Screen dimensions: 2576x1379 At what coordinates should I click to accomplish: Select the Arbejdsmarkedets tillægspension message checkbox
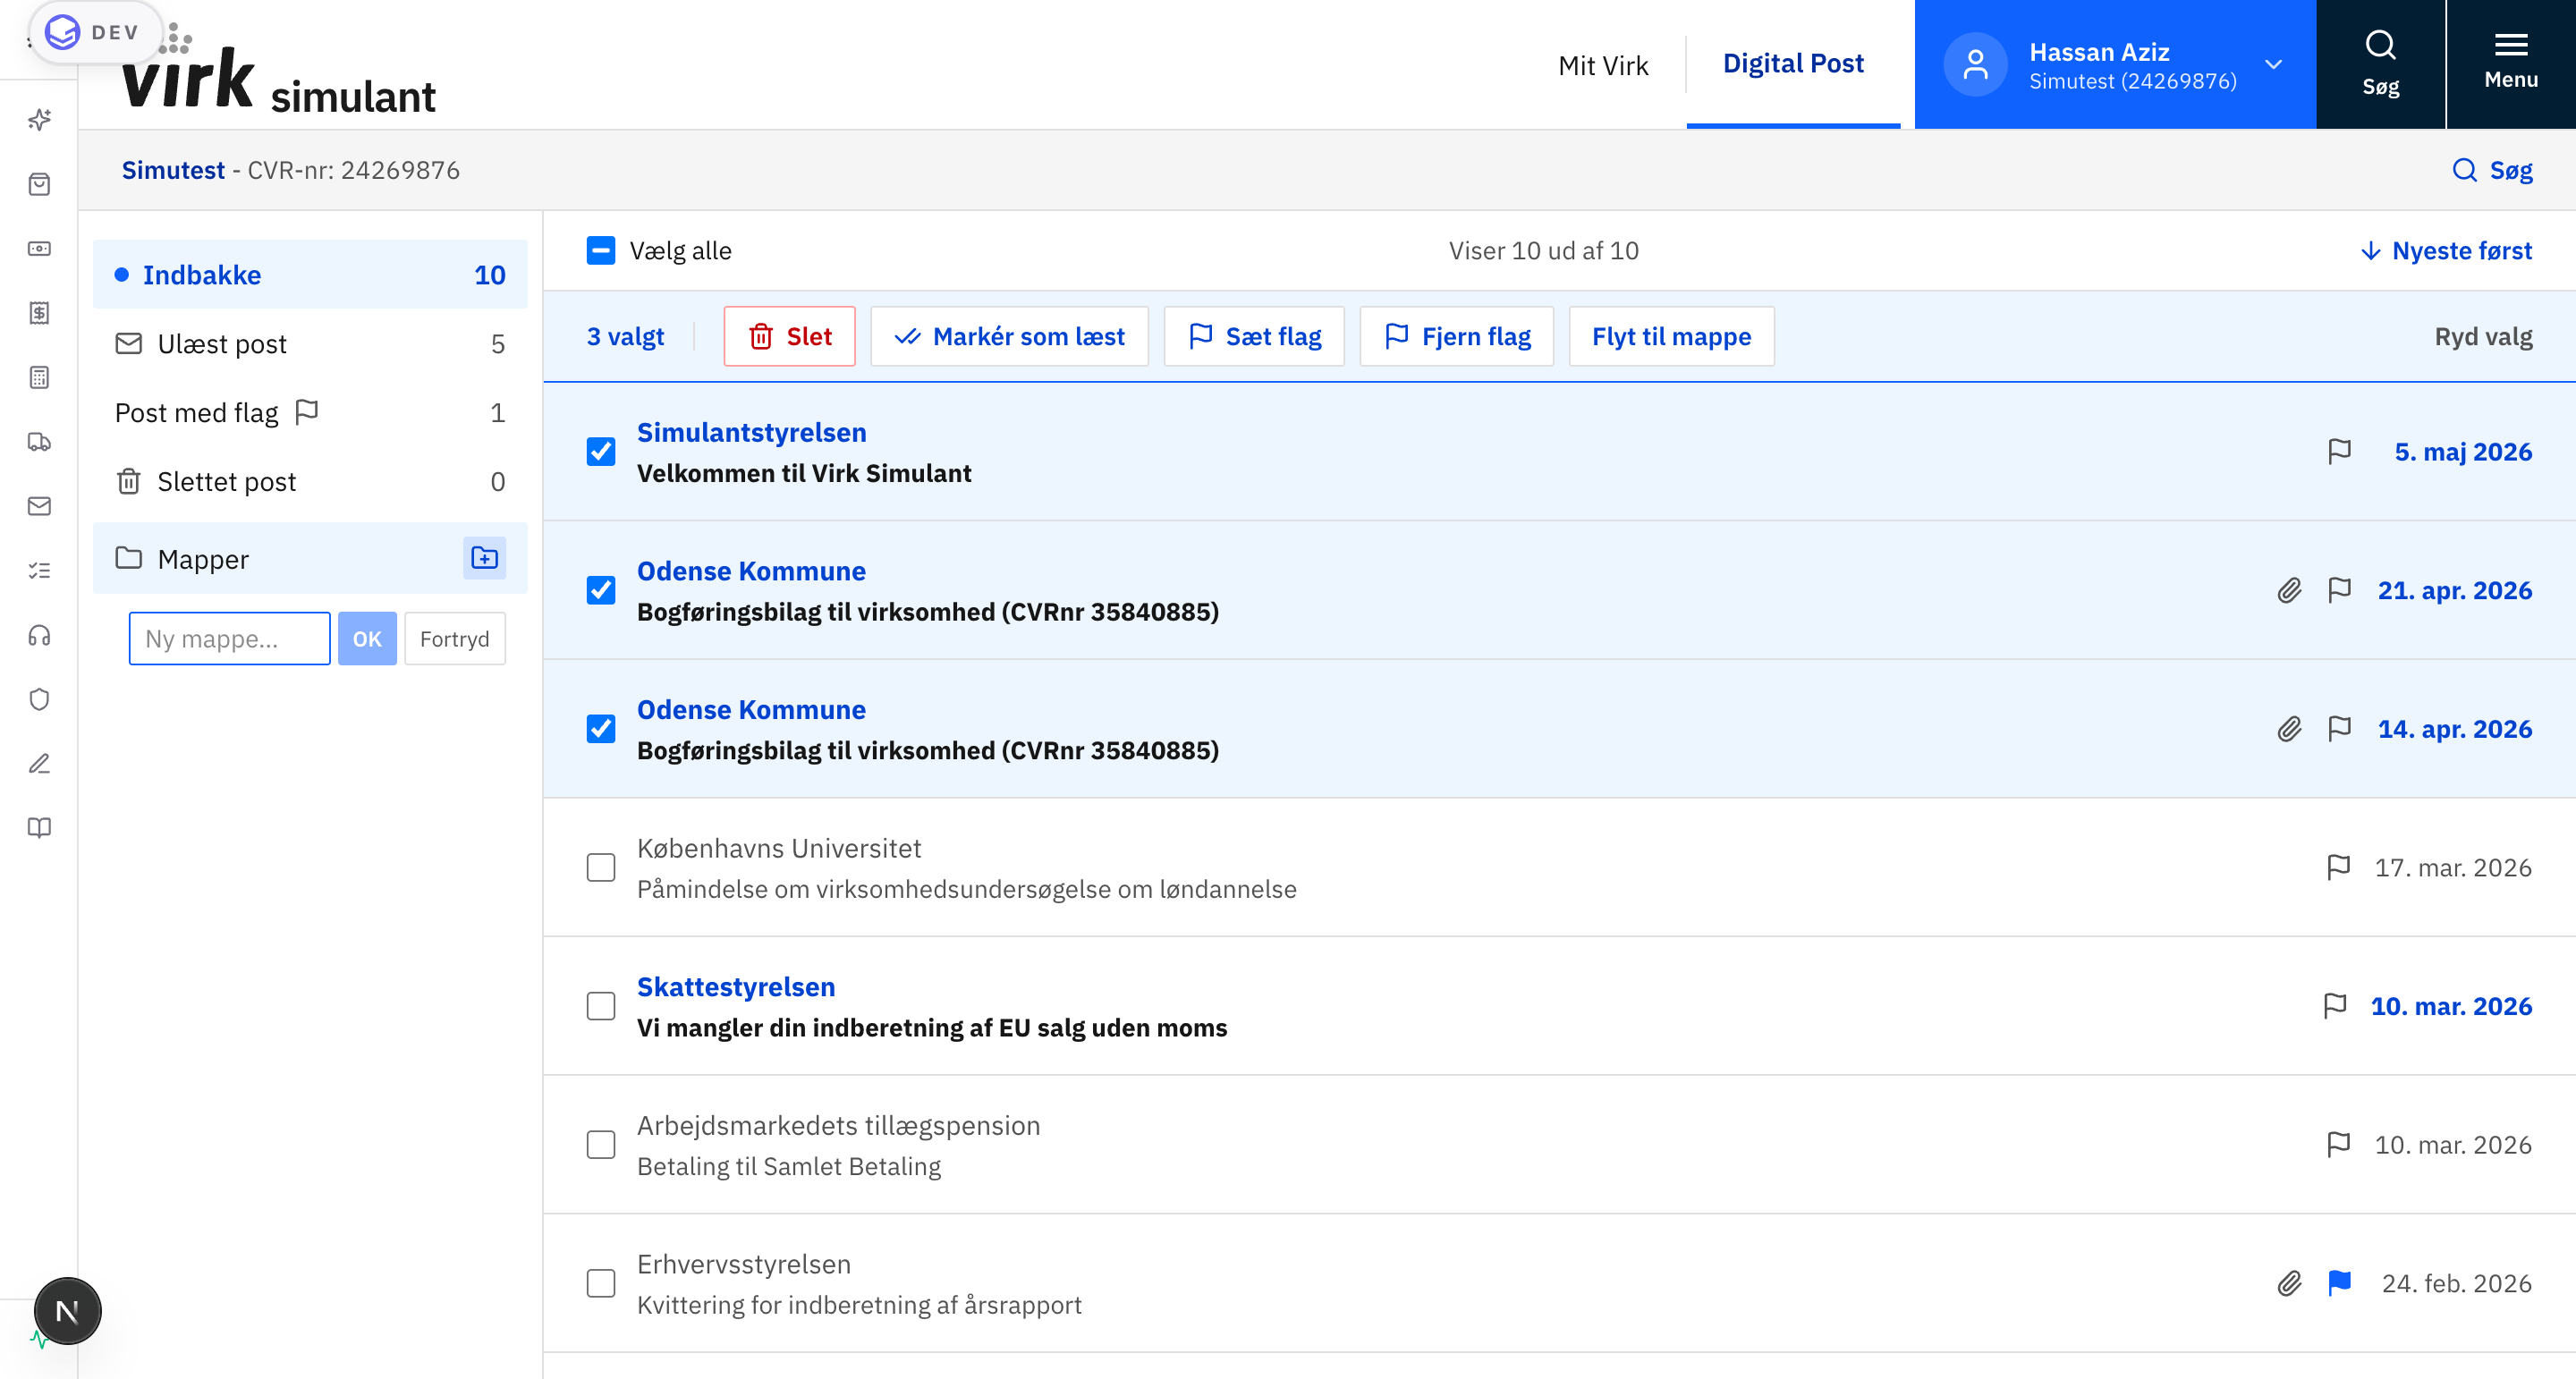coord(601,1144)
